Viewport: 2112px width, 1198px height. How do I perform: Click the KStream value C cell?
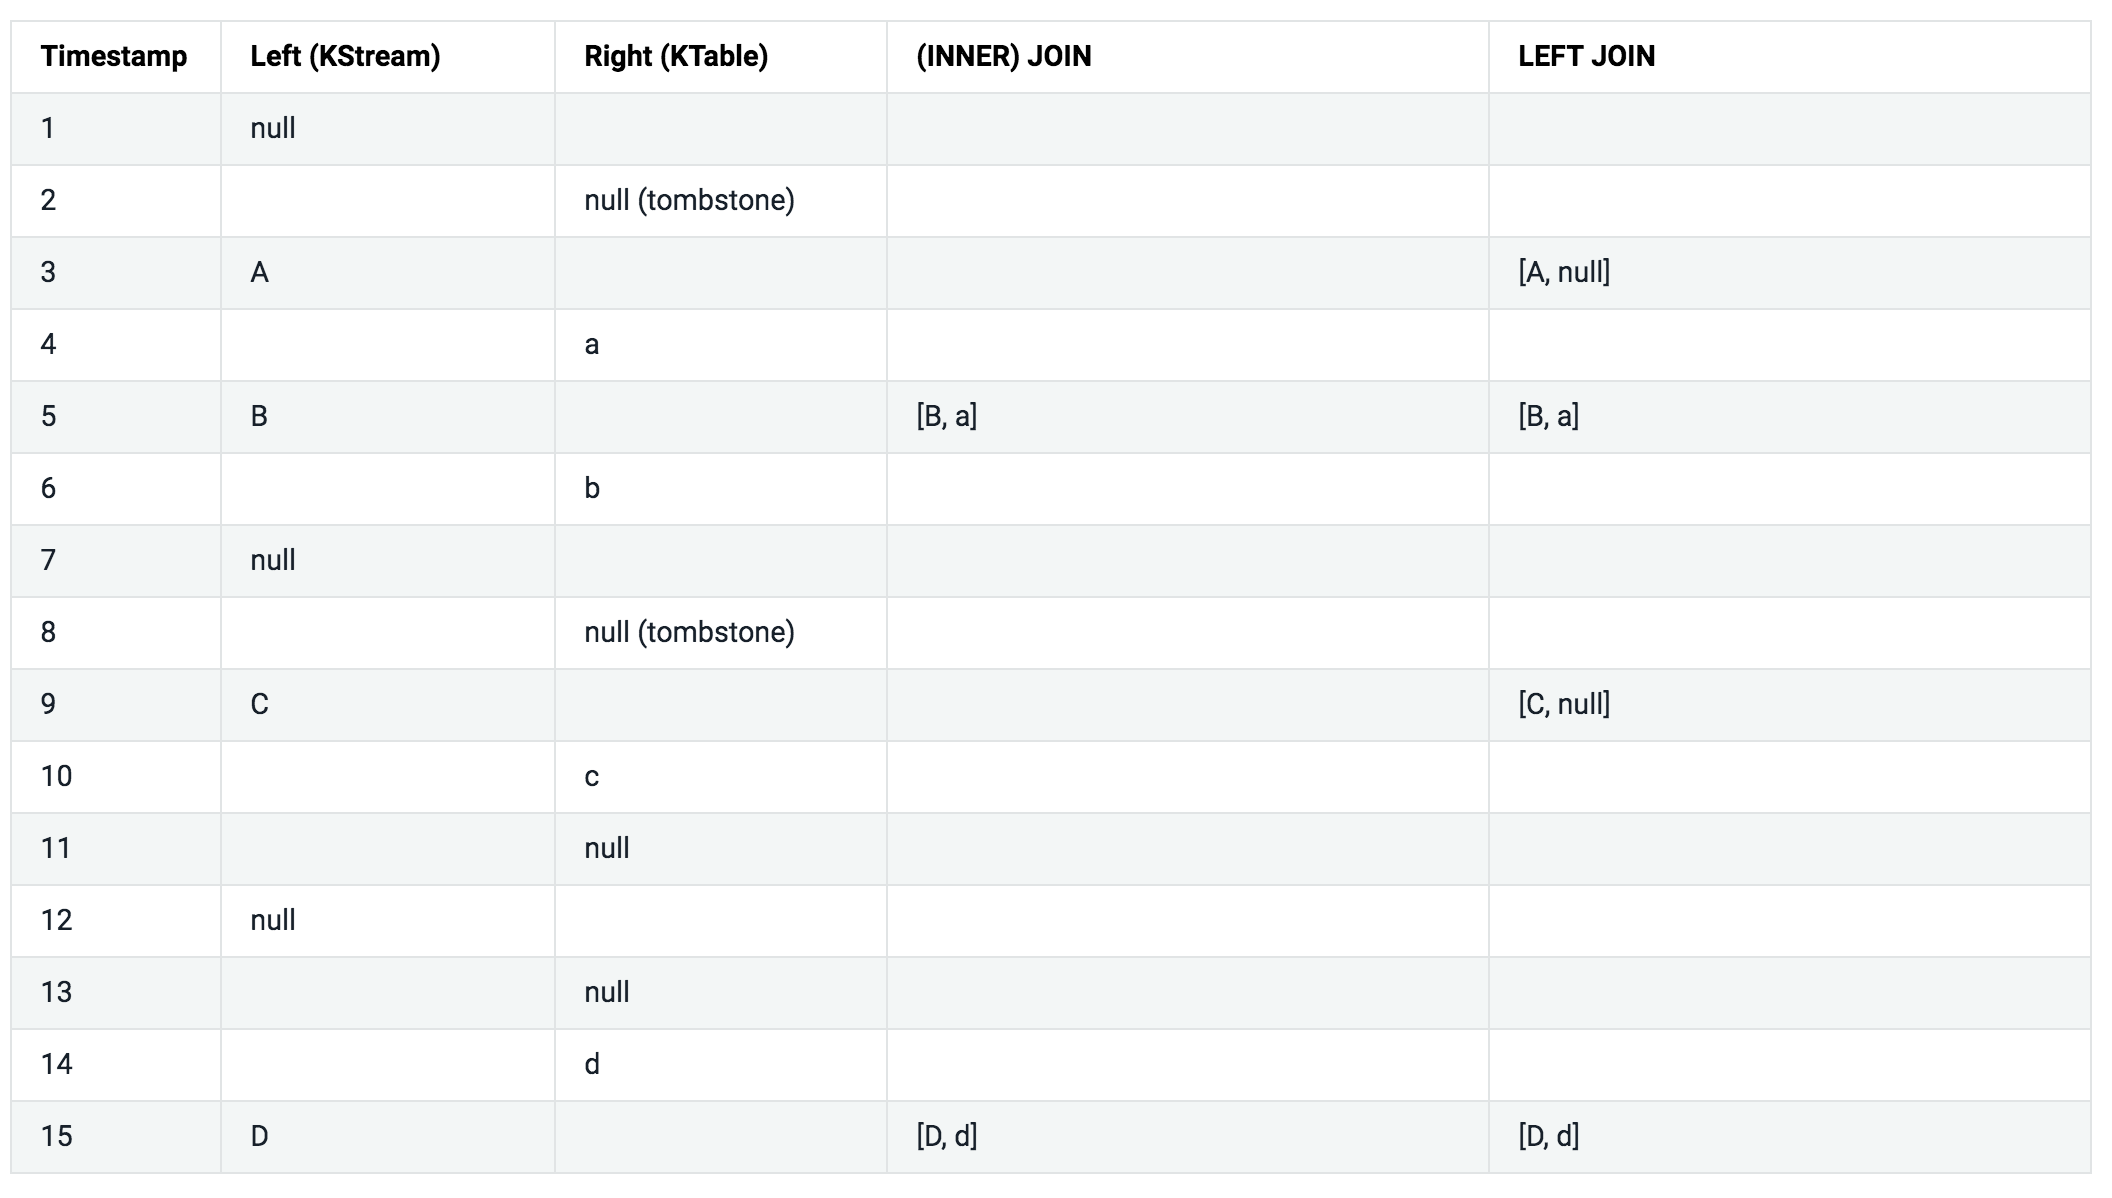click(x=260, y=704)
